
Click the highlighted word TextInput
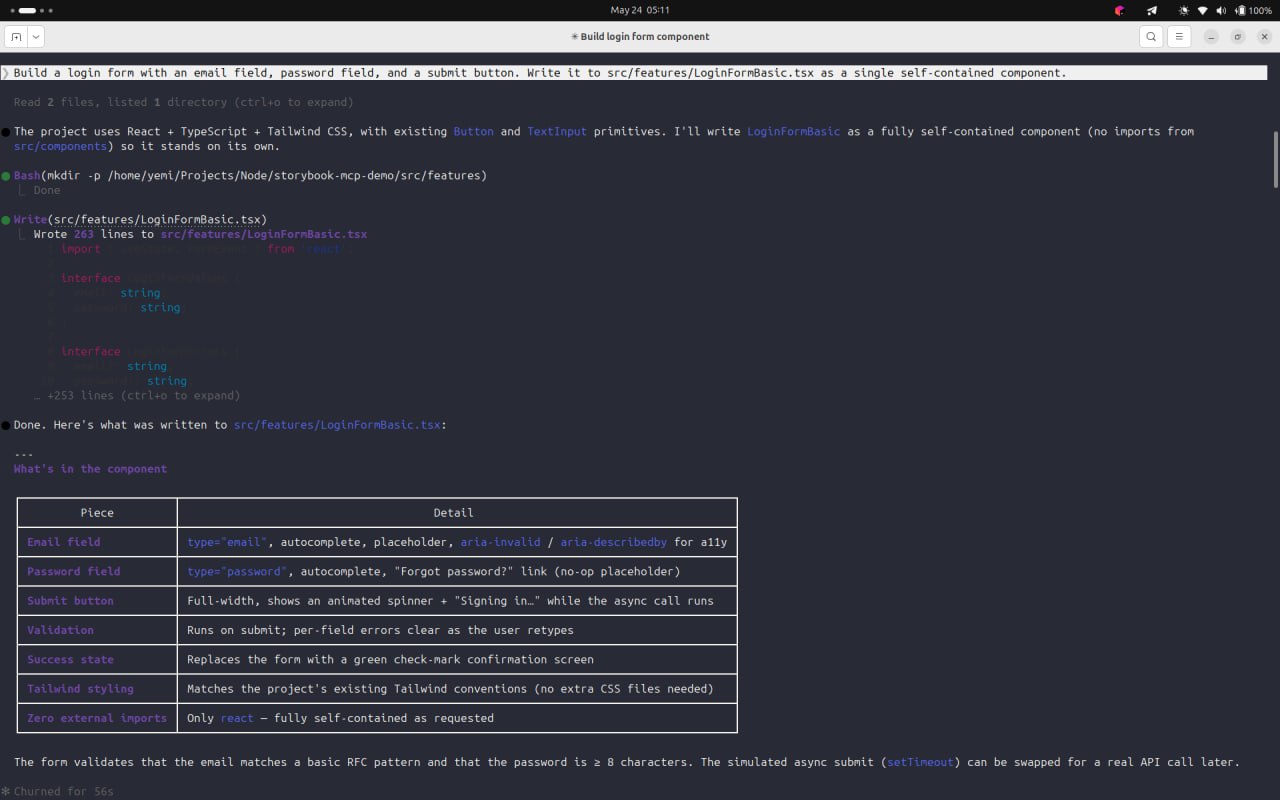(x=557, y=131)
